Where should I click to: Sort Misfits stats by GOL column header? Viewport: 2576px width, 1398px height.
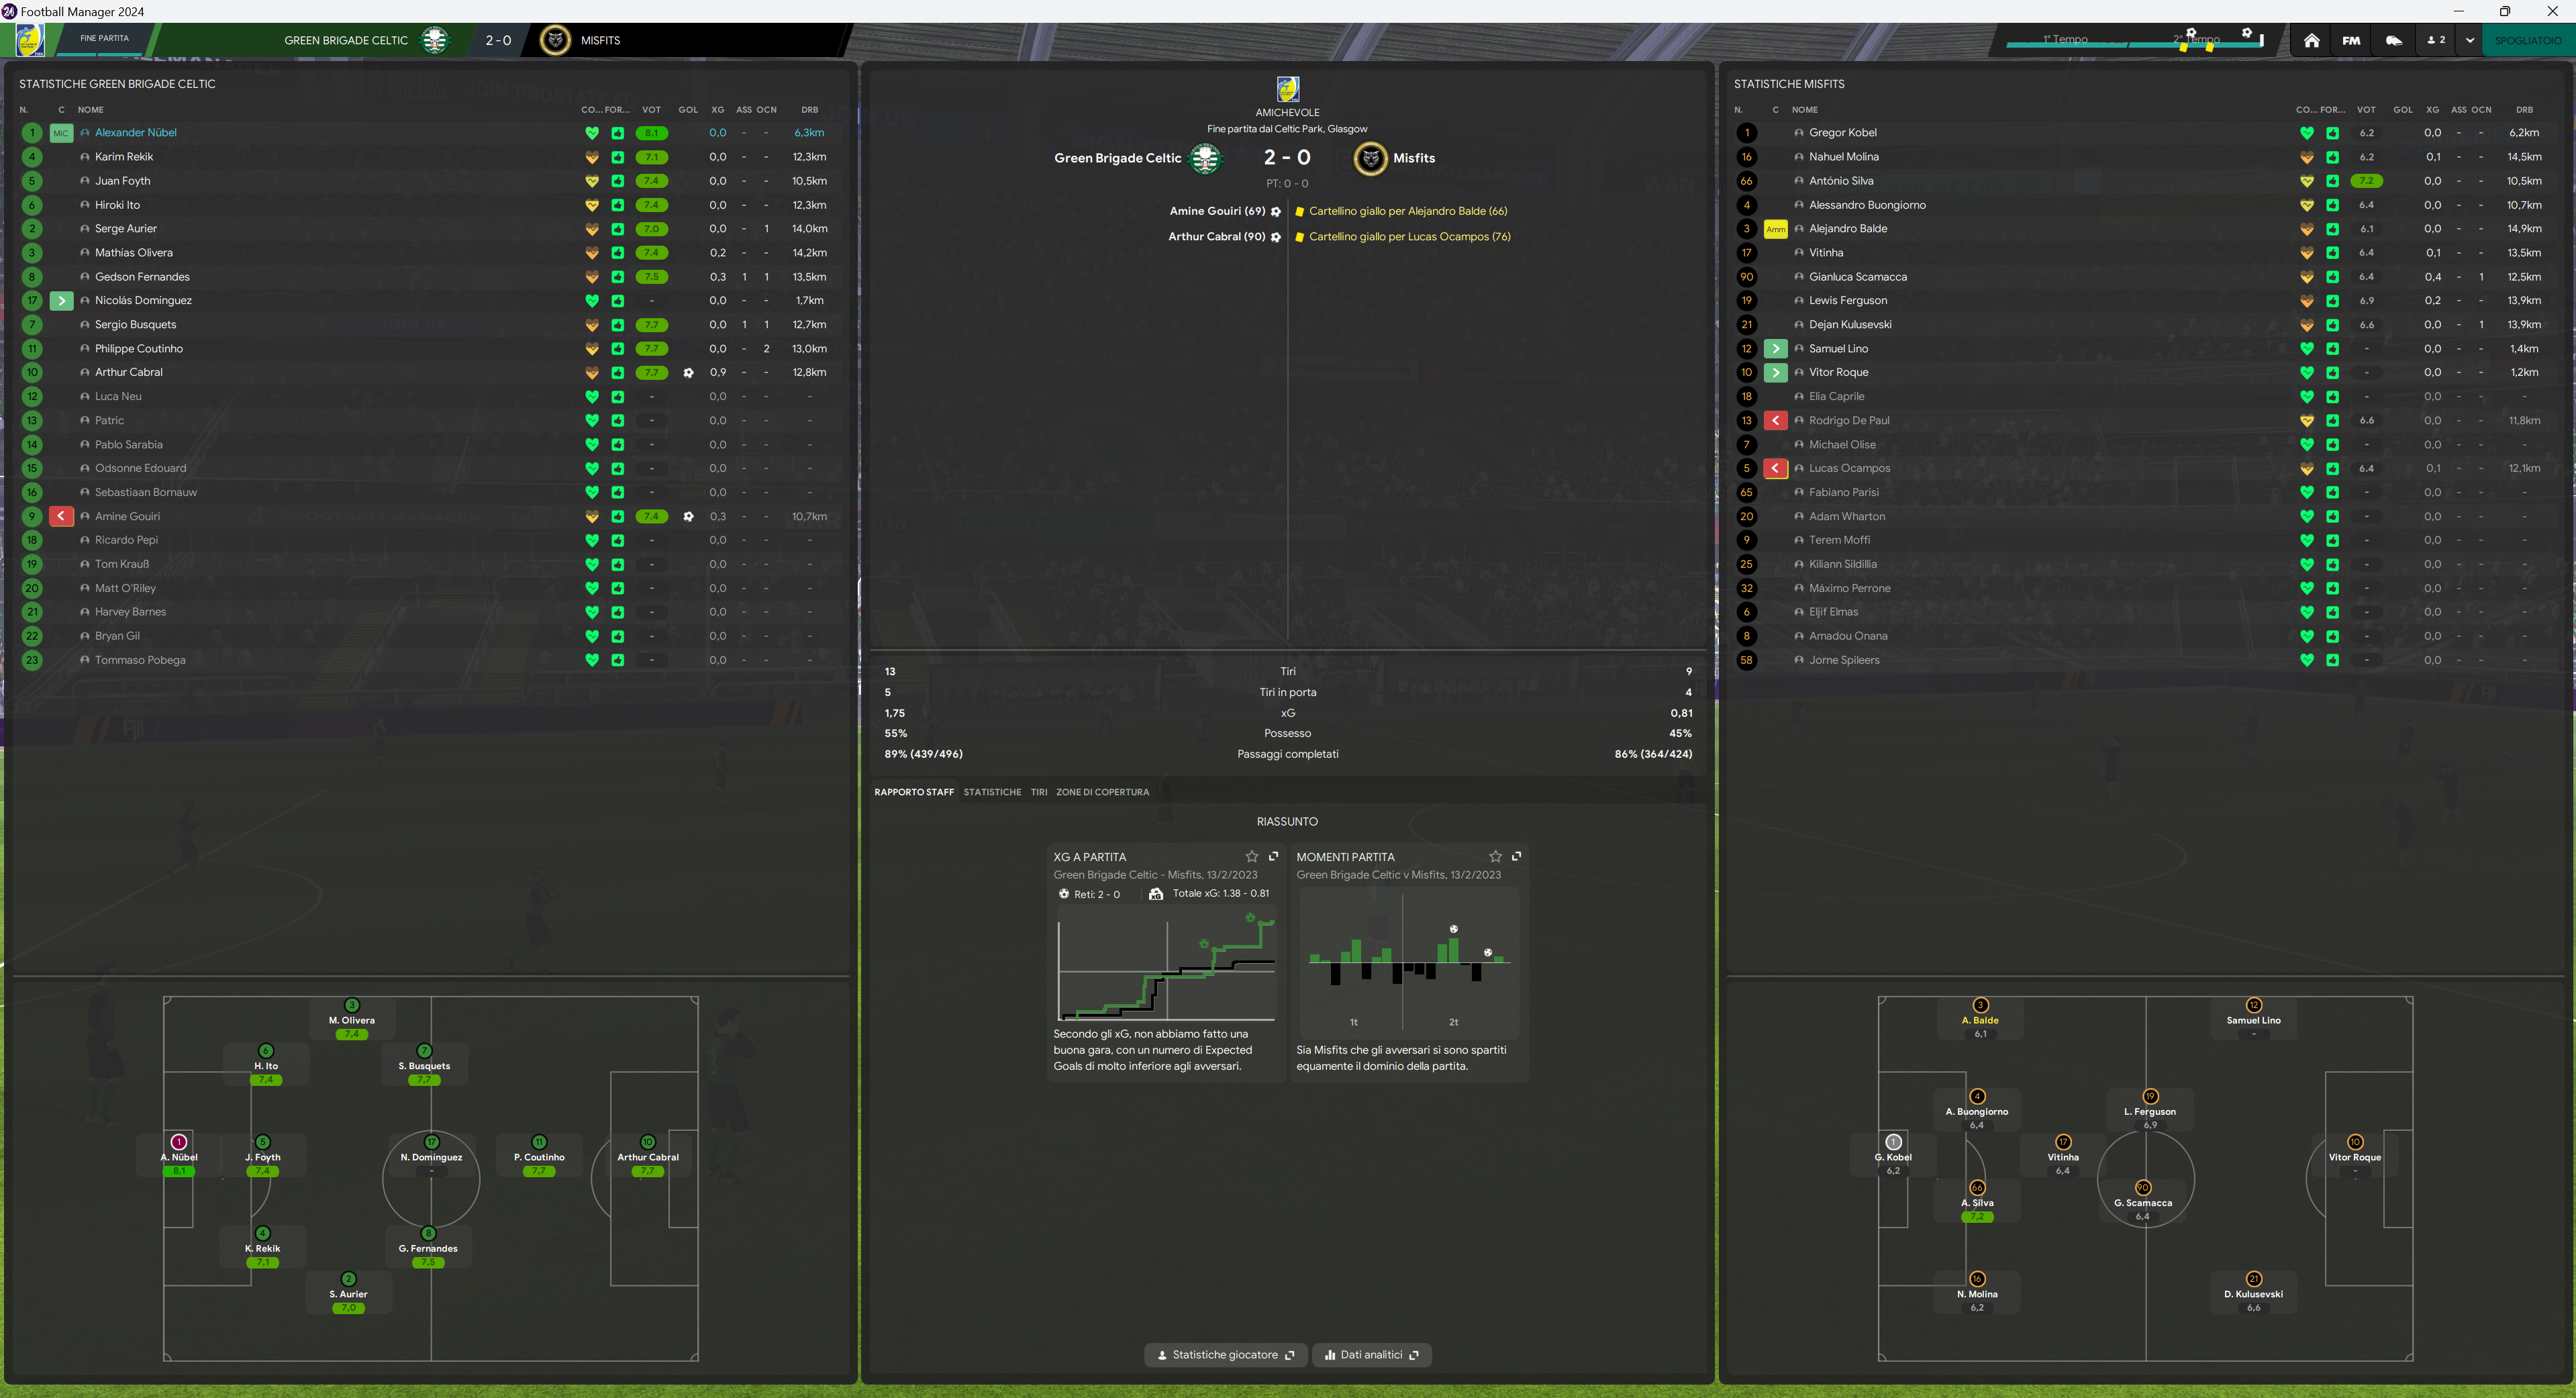[2402, 110]
